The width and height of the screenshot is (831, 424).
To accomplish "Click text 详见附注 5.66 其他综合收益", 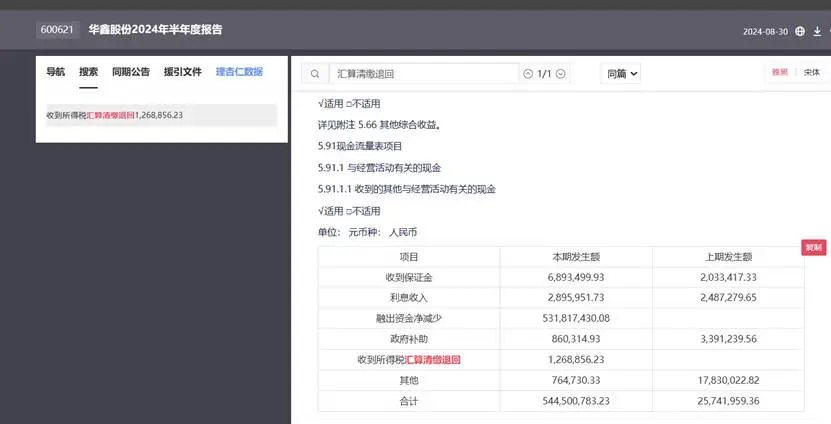I will pyautogui.click(x=379, y=125).
